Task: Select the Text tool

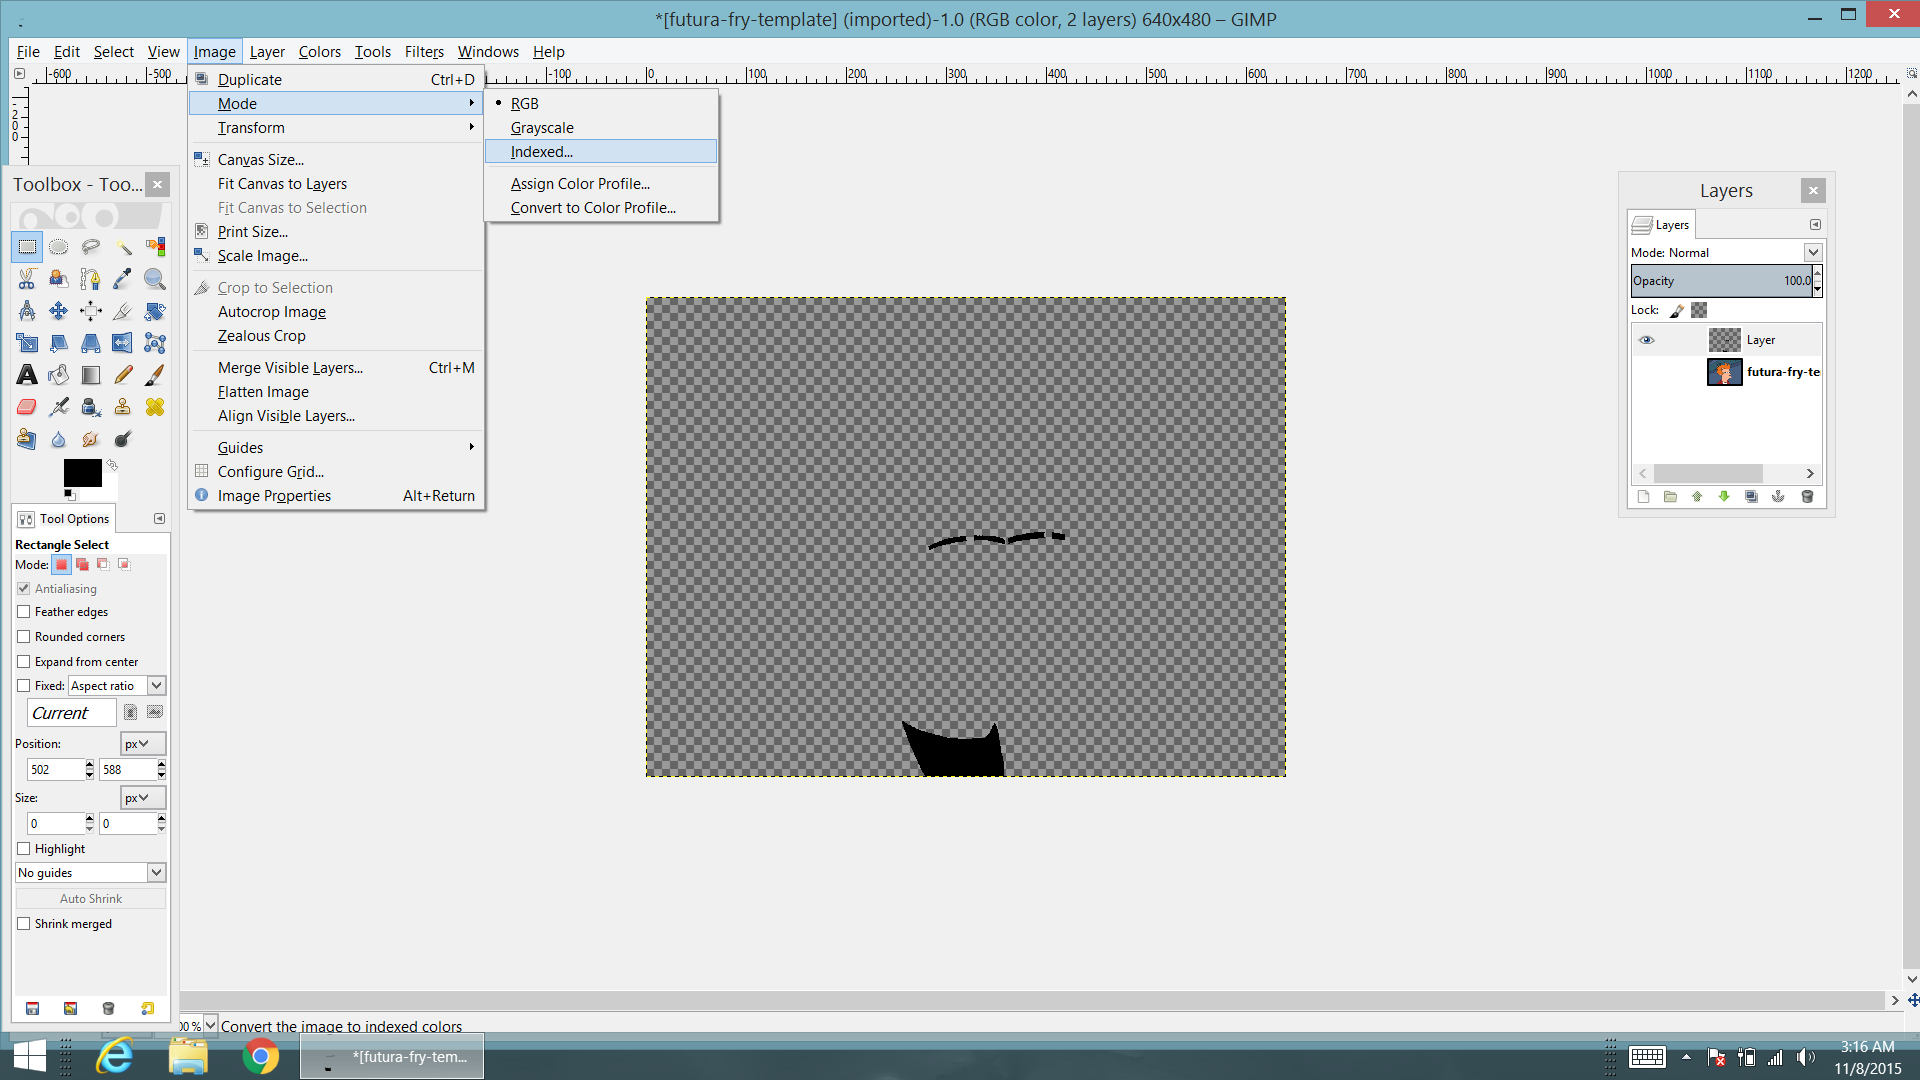Action: coord(27,375)
